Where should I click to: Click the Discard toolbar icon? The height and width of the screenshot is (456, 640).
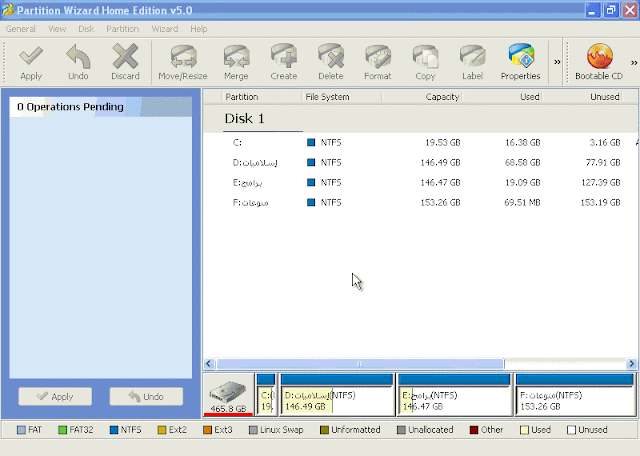coord(125,62)
